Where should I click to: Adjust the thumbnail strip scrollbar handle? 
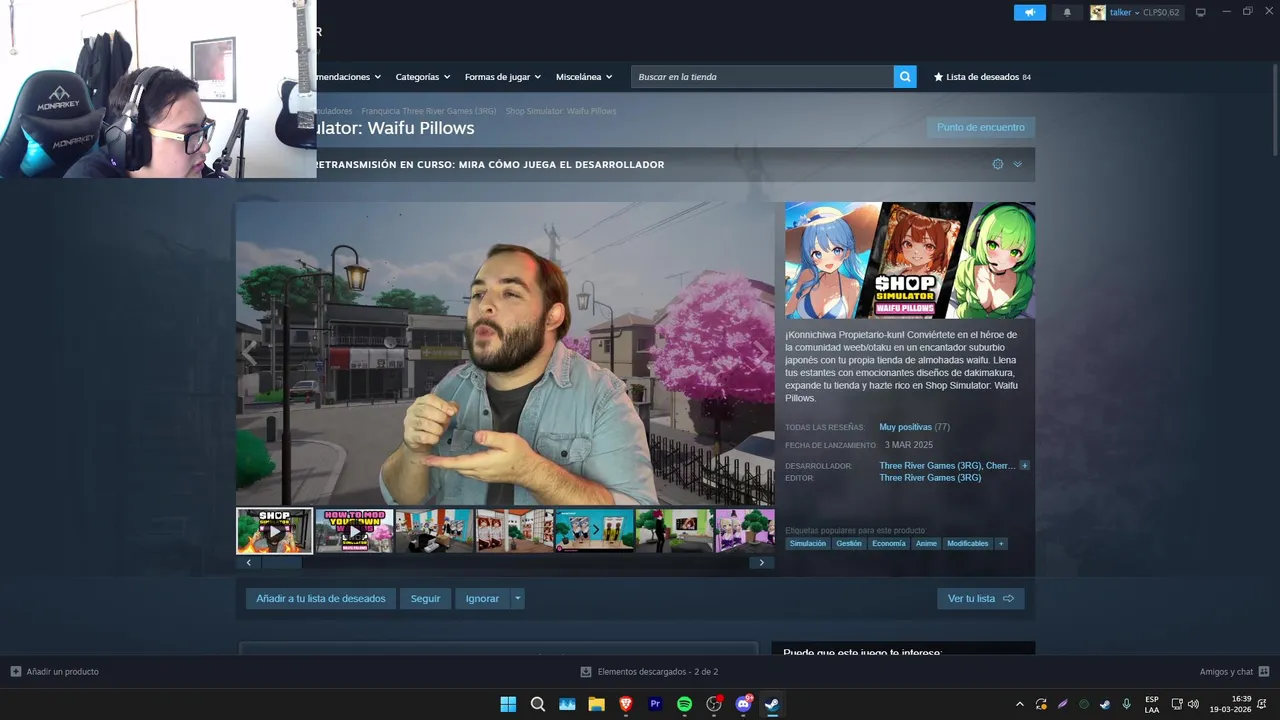[281, 563]
